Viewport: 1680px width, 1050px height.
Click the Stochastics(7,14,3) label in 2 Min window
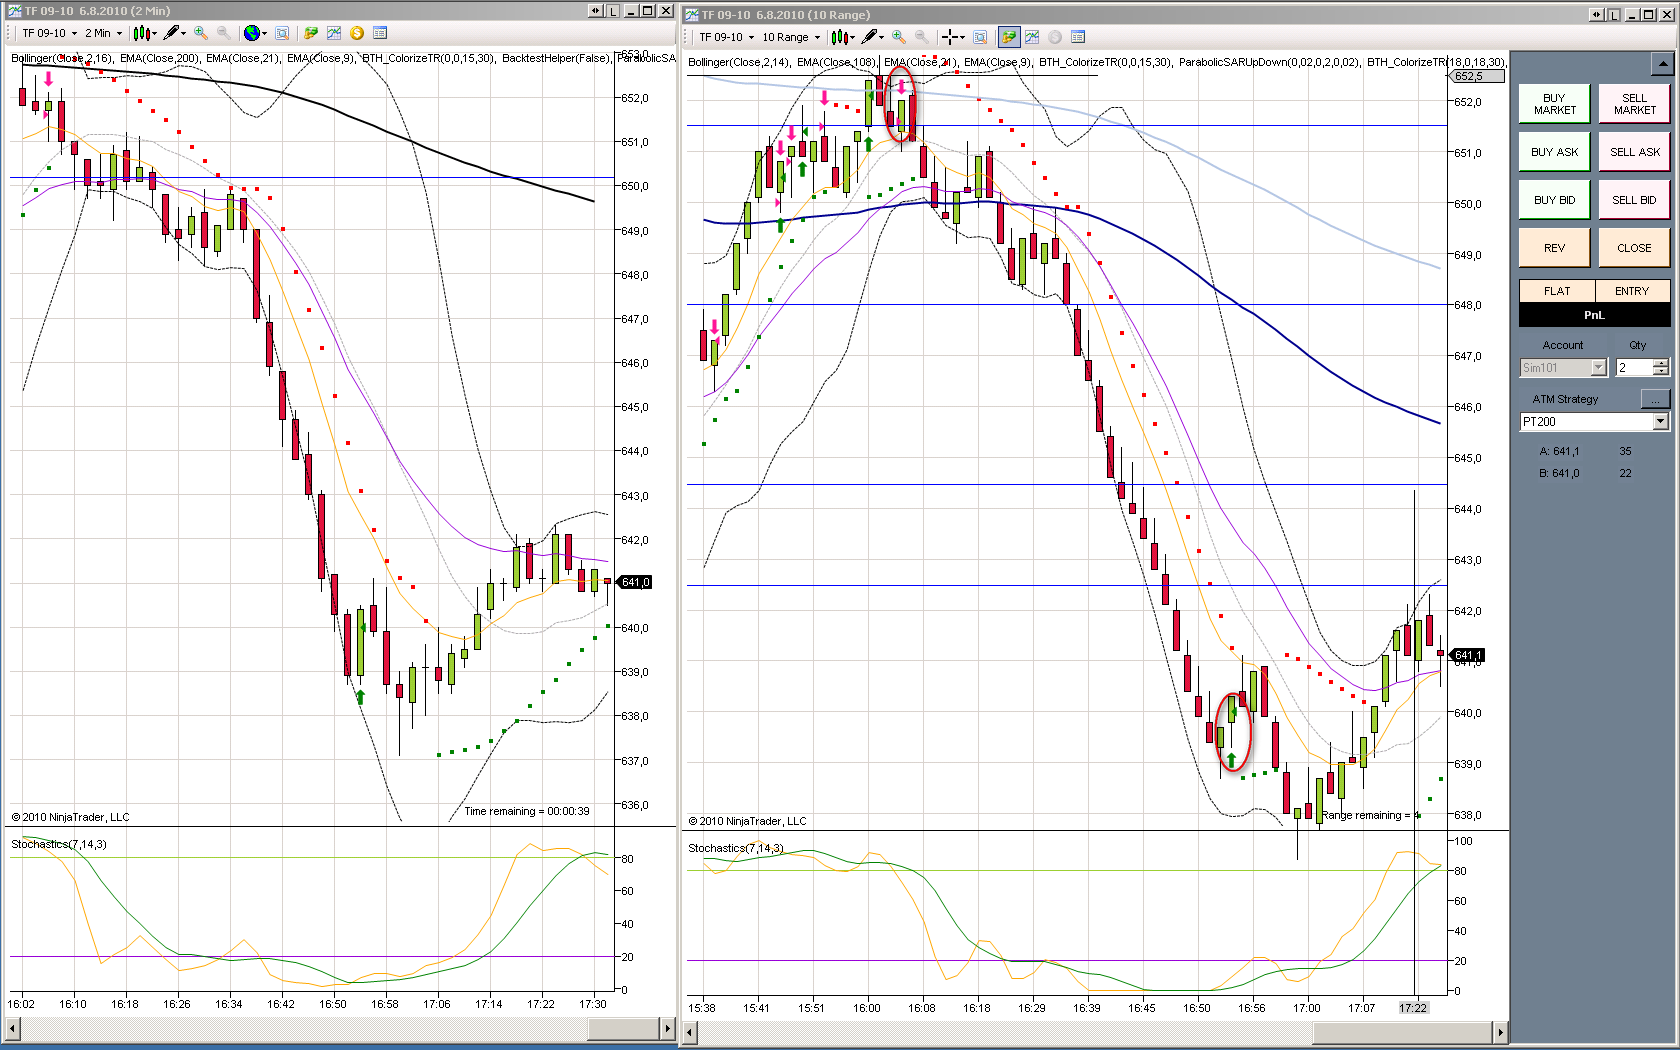pyautogui.click(x=59, y=844)
